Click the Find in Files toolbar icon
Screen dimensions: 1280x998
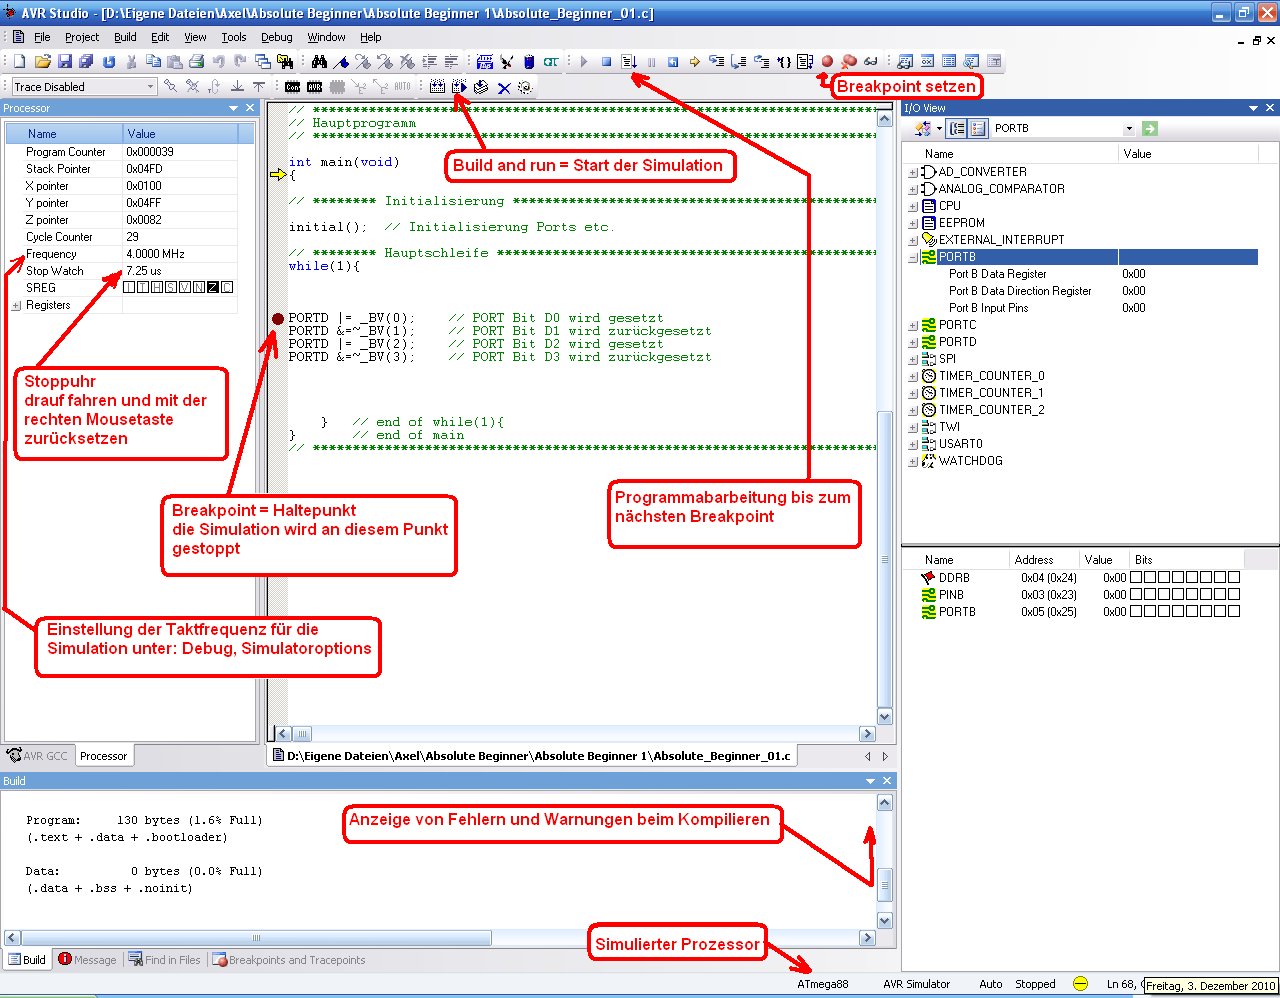[285, 61]
